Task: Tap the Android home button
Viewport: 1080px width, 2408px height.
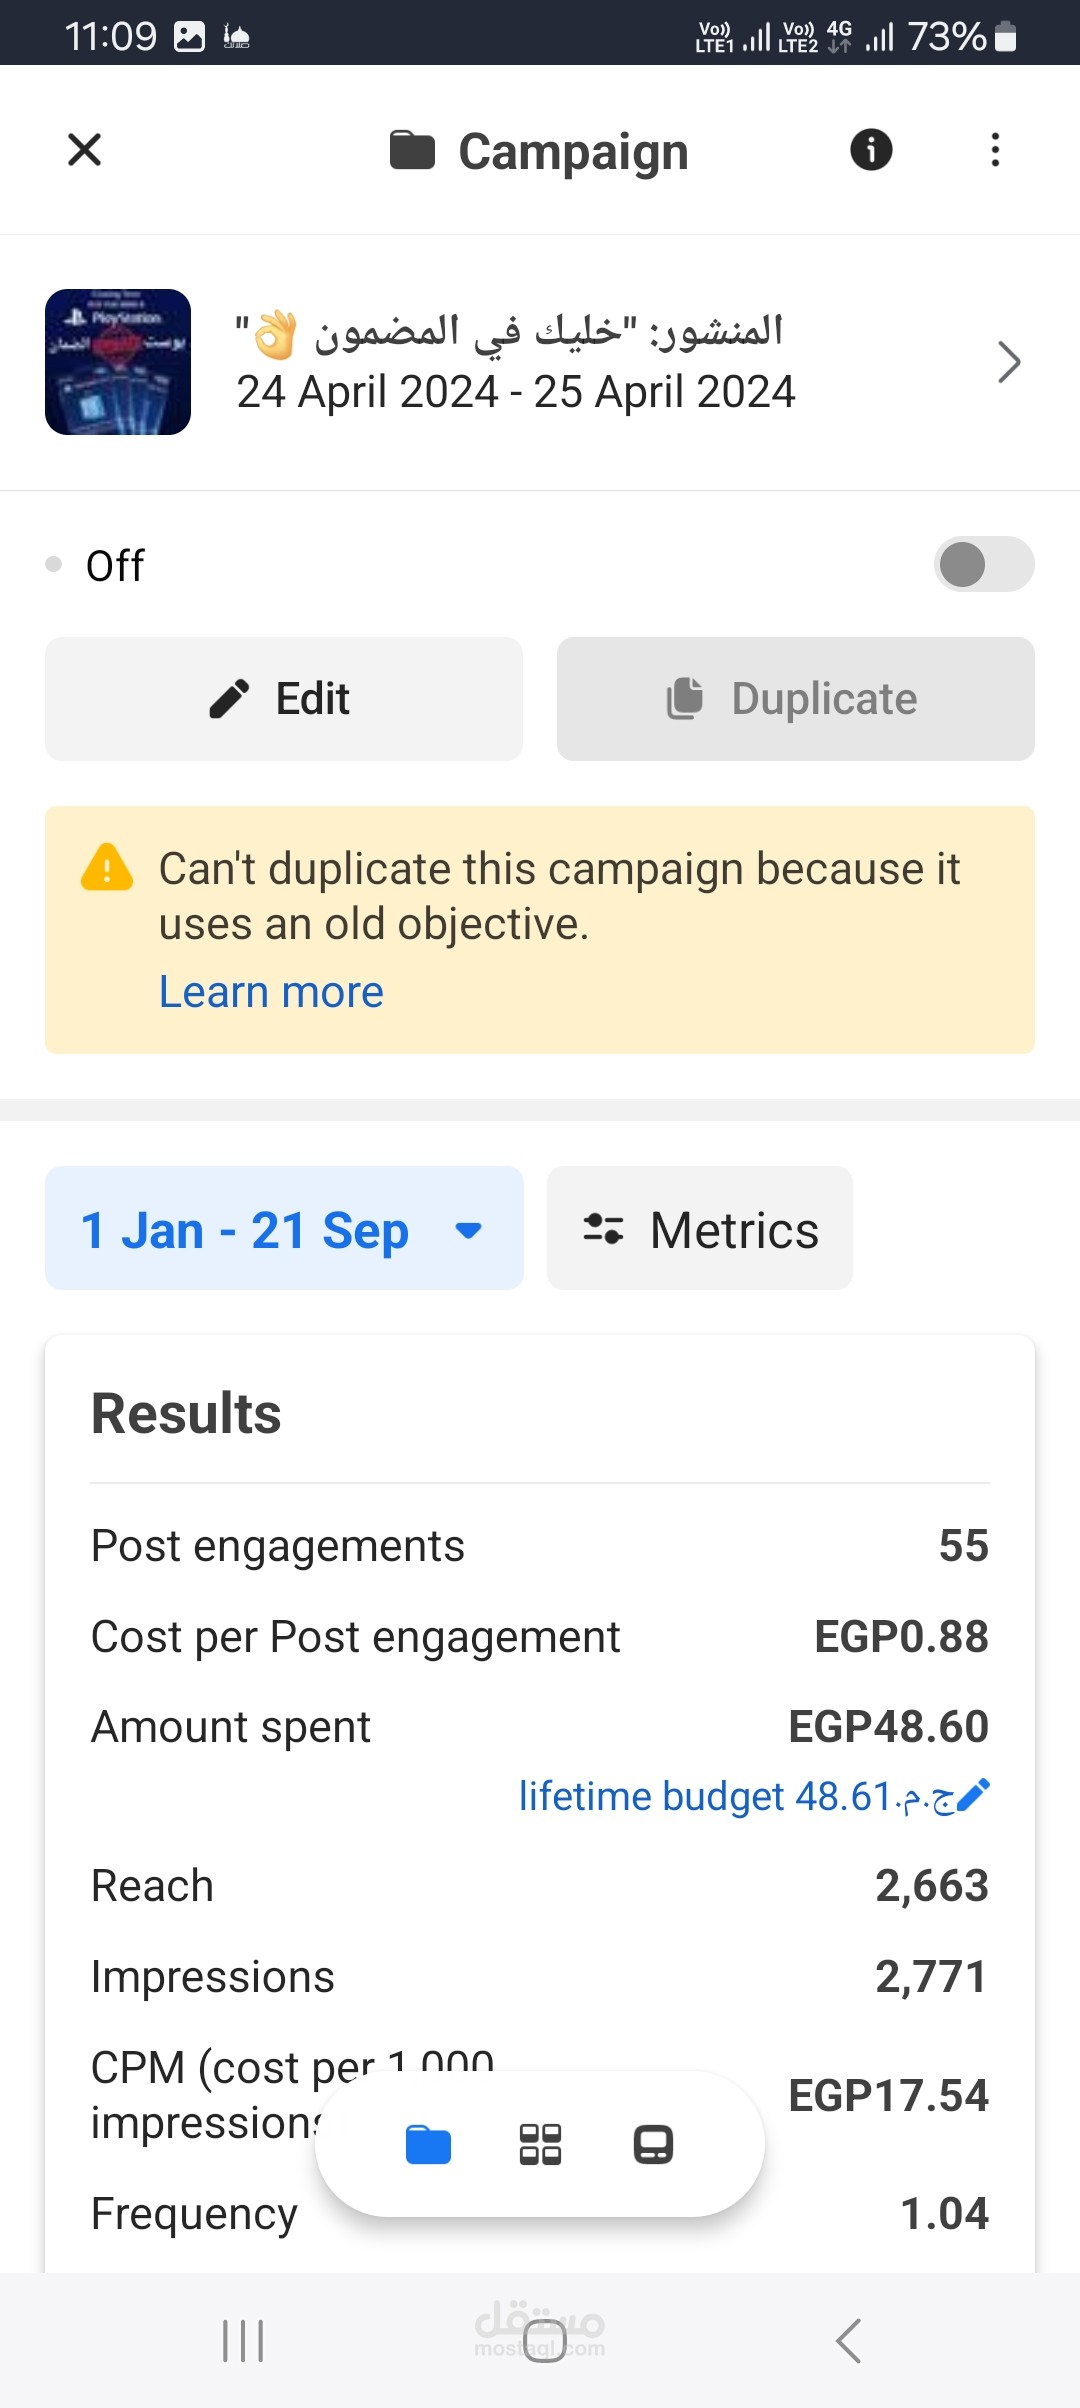Action: (545, 2340)
